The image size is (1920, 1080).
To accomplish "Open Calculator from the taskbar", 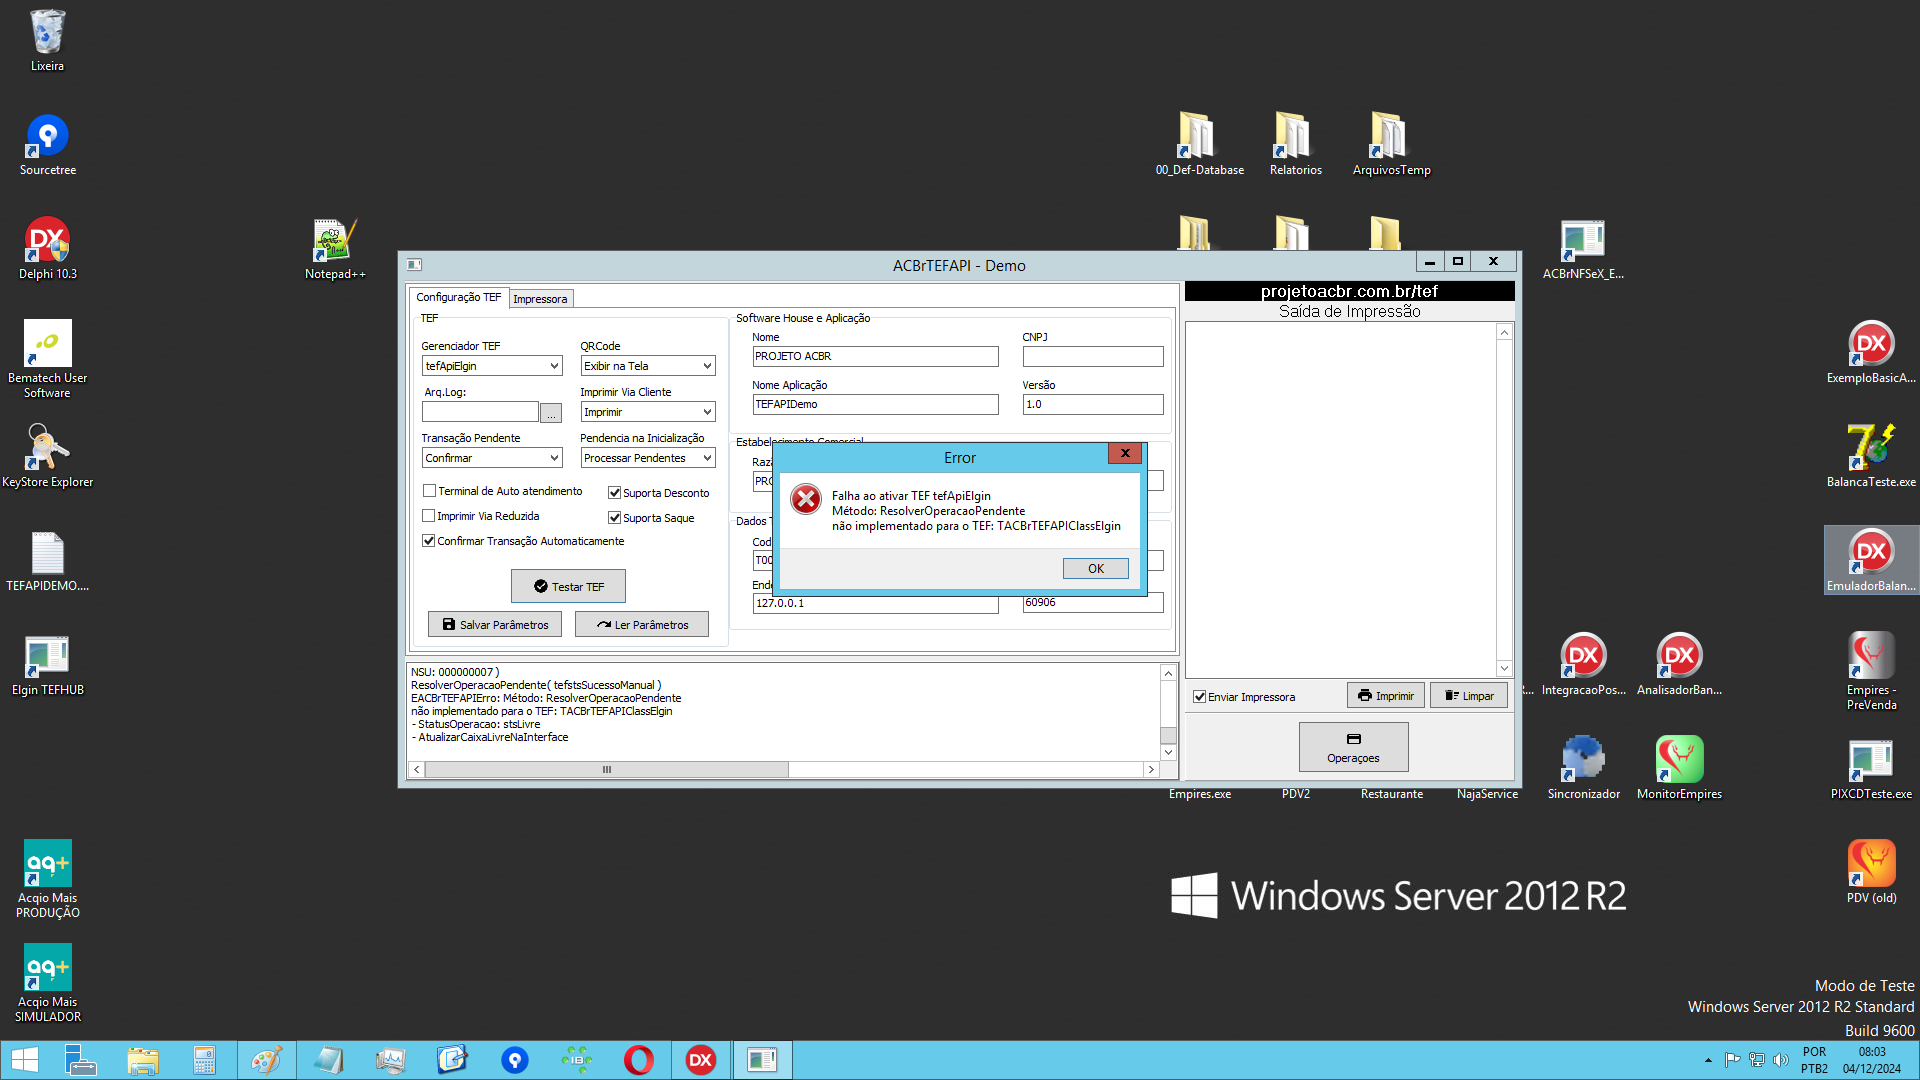I will [204, 1060].
